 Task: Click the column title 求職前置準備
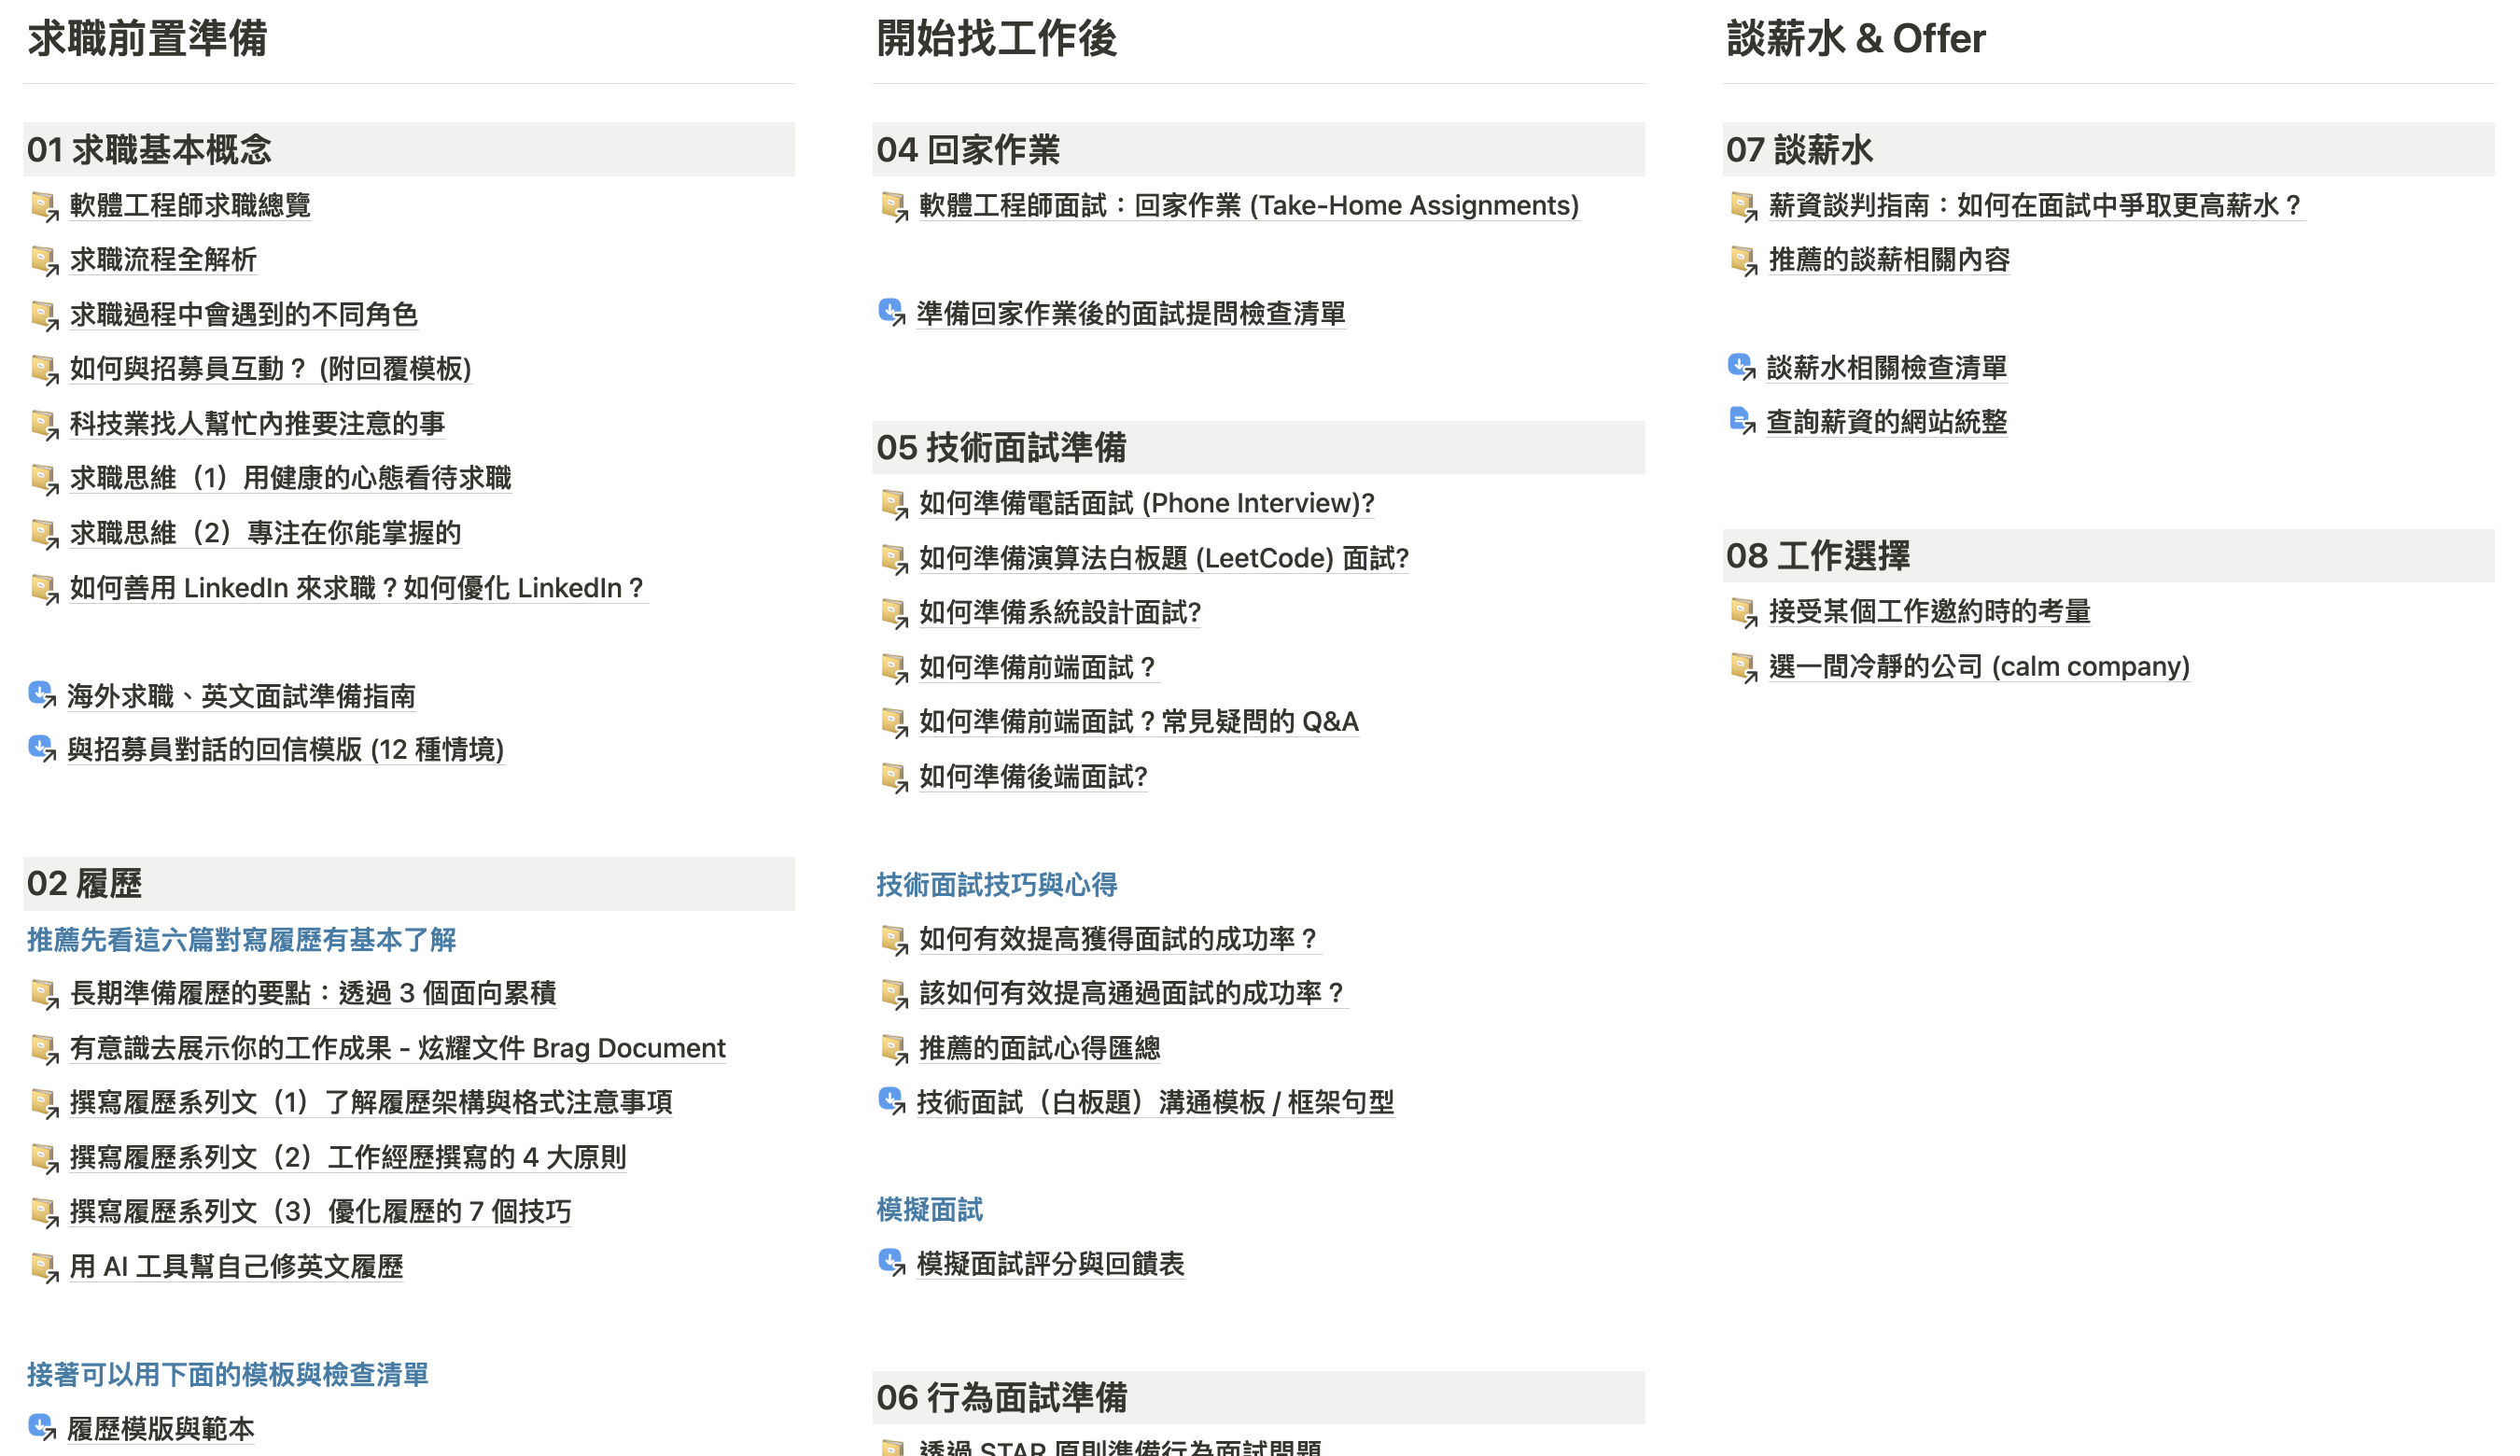pos(147,39)
